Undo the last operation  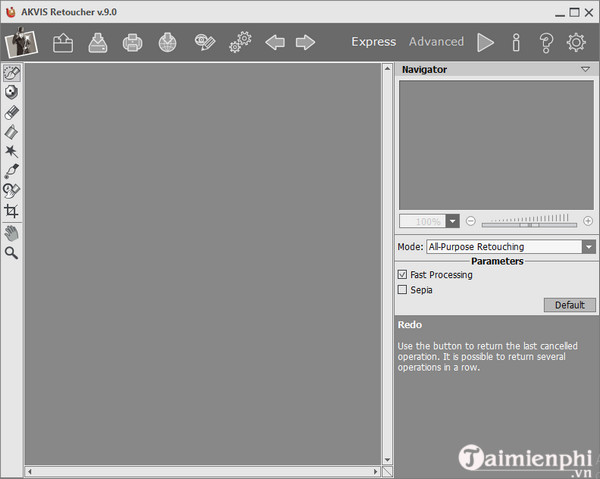[x=275, y=42]
